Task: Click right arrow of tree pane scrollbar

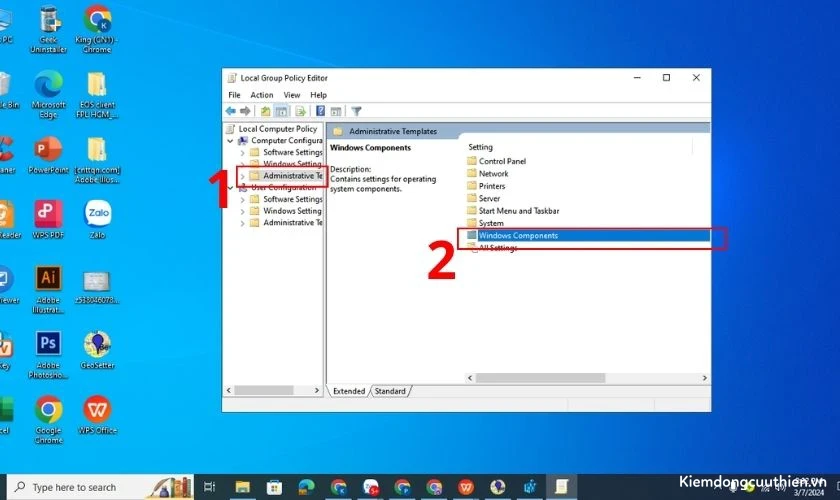Action: (x=317, y=391)
